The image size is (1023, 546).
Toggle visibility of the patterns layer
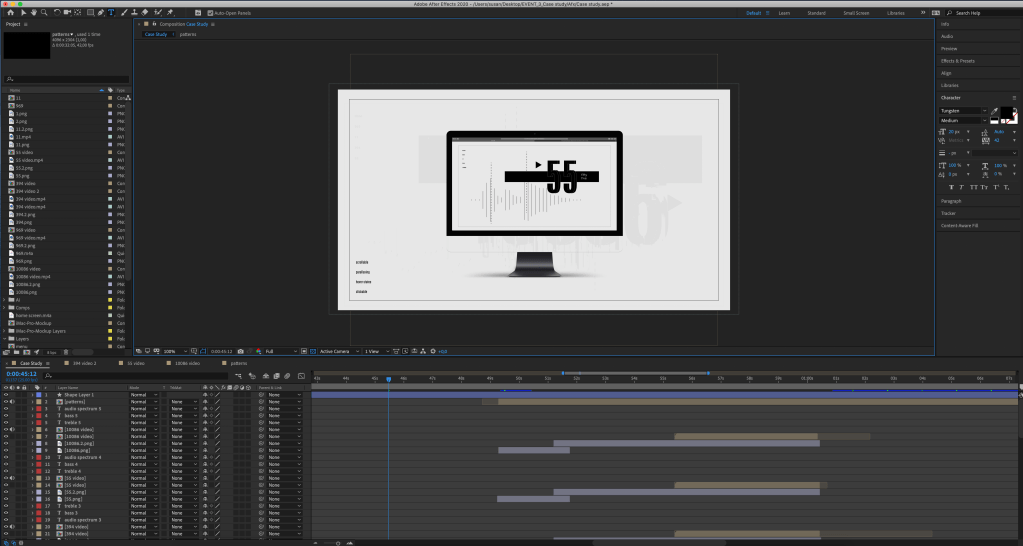5,402
